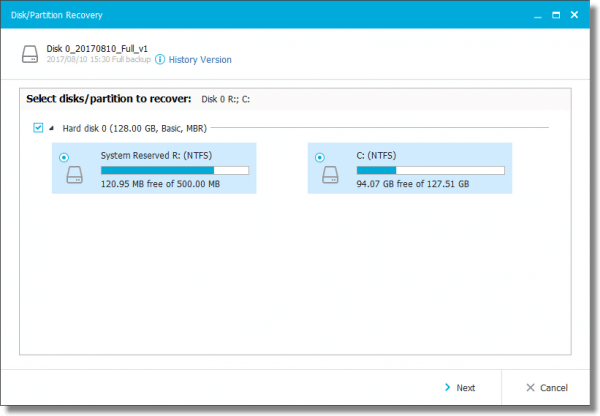Uncheck the Hard disk 0 checkbox
600x416 pixels.
(38, 127)
